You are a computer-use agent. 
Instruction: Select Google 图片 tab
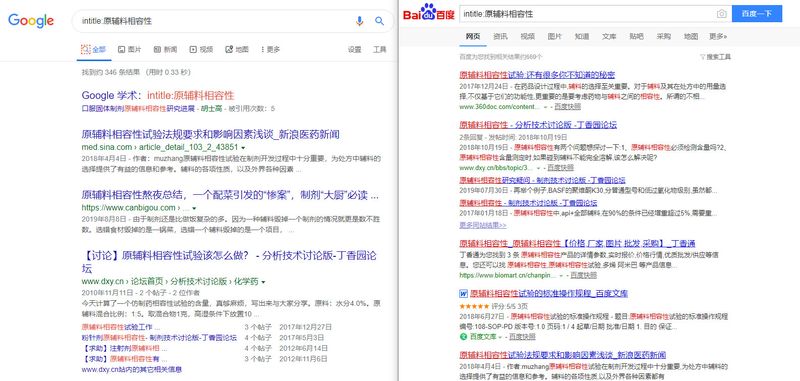tap(130, 49)
